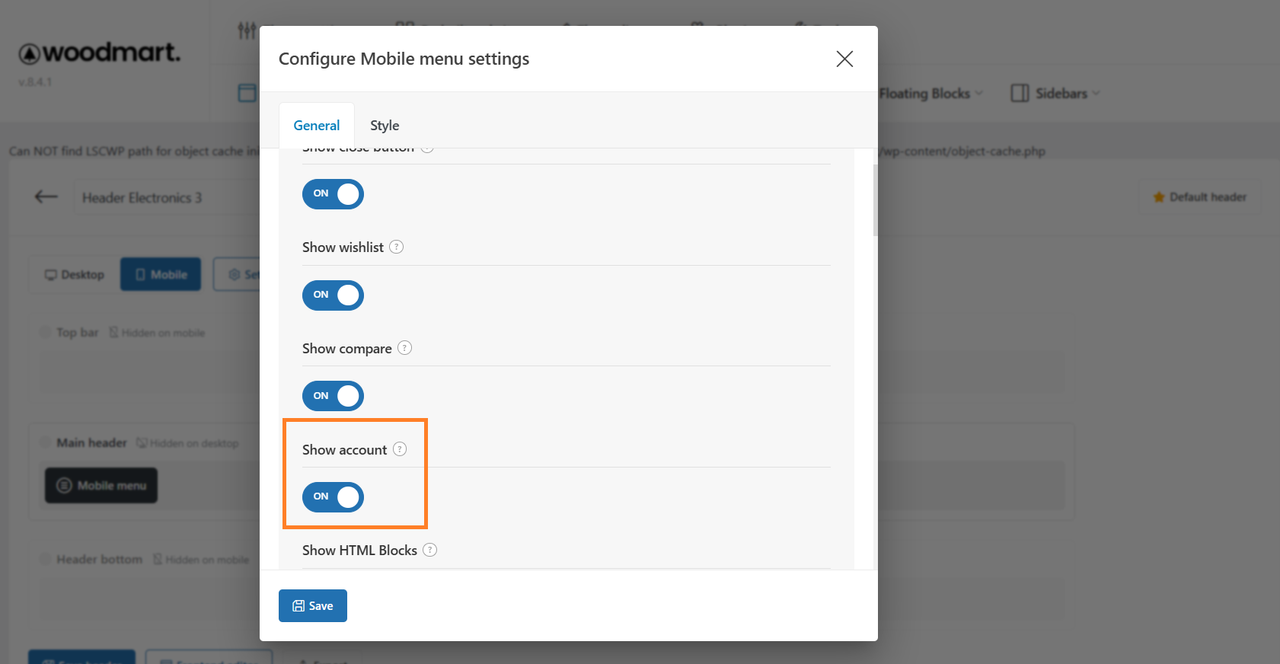Click the woodmart logo
Viewport: 1280px width, 664px height.
(x=100, y=53)
